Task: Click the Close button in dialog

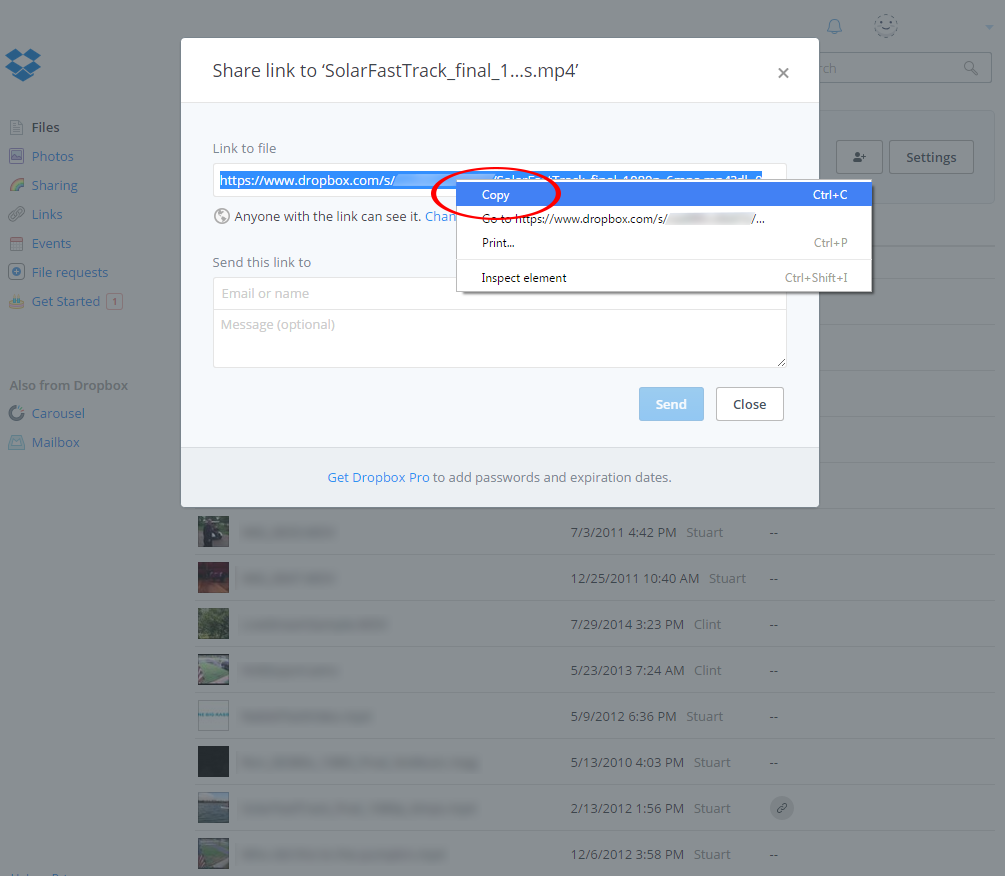Action: [x=749, y=404]
